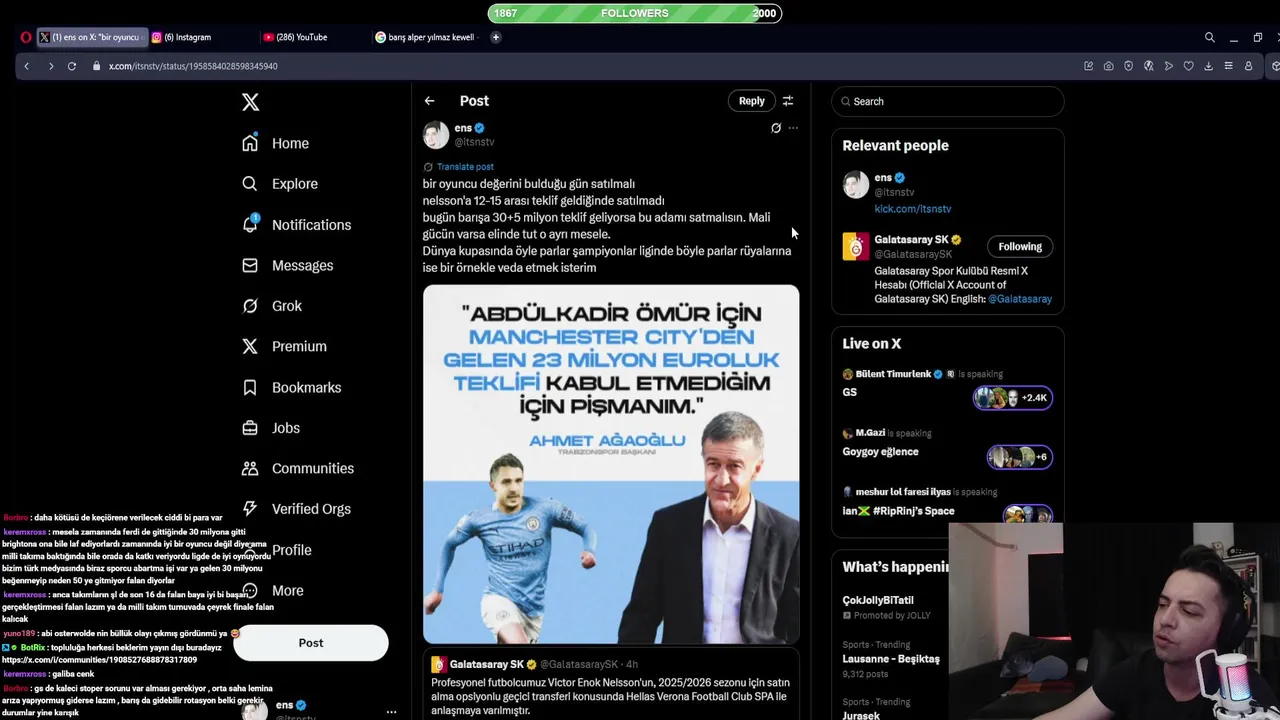The image size is (1280, 720).
Task: Open Communities in X sidebar
Action: [298, 468]
